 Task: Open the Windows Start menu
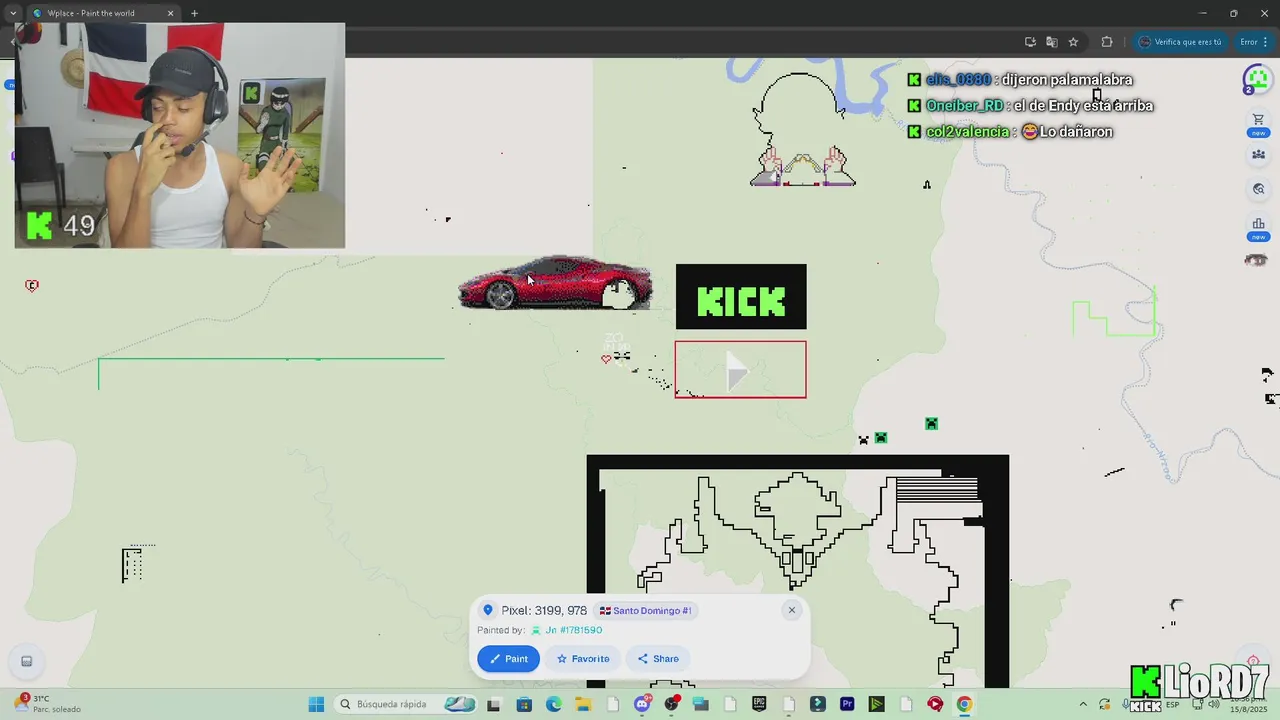pos(316,704)
